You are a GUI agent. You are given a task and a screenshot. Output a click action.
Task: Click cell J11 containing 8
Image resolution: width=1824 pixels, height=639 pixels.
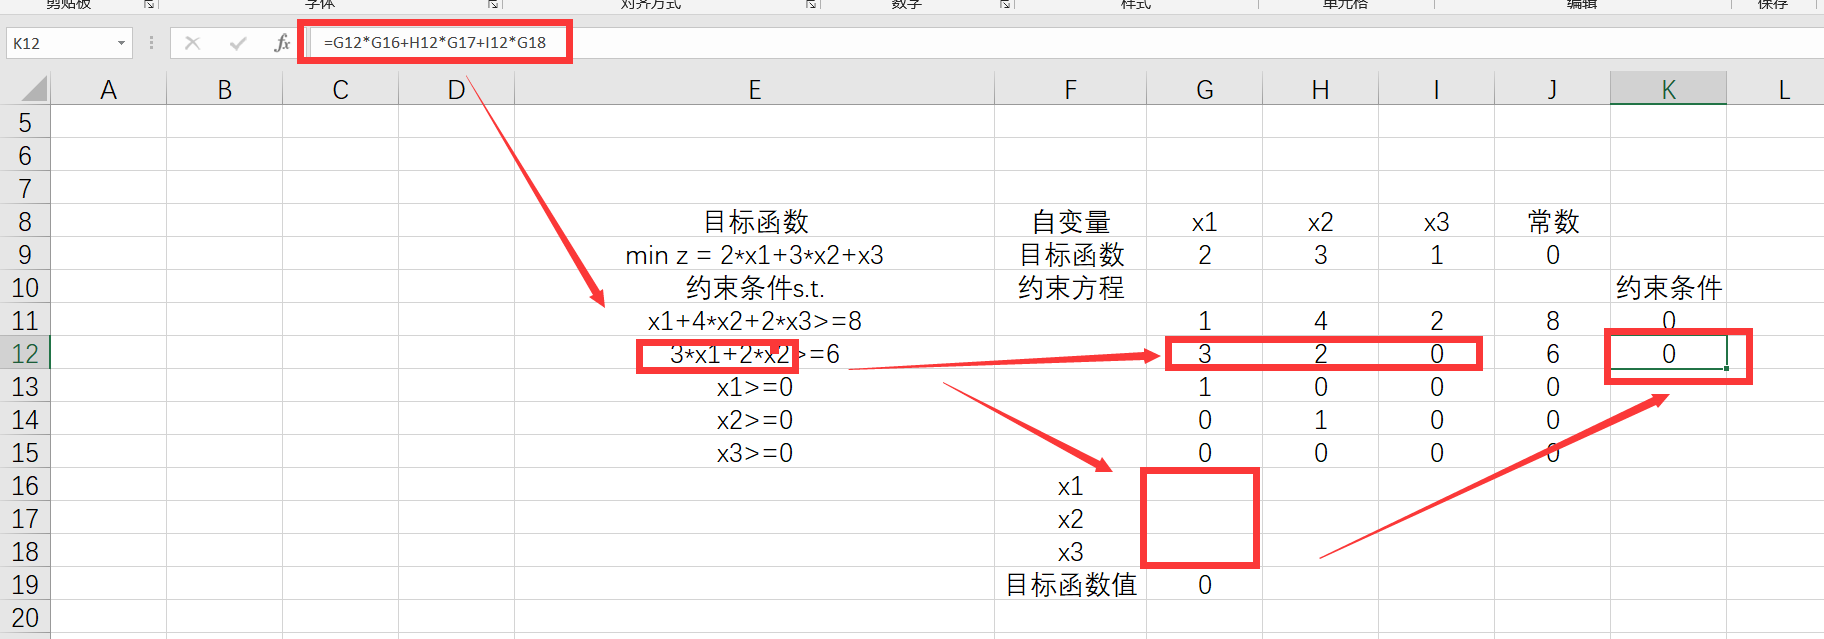tap(1553, 321)
